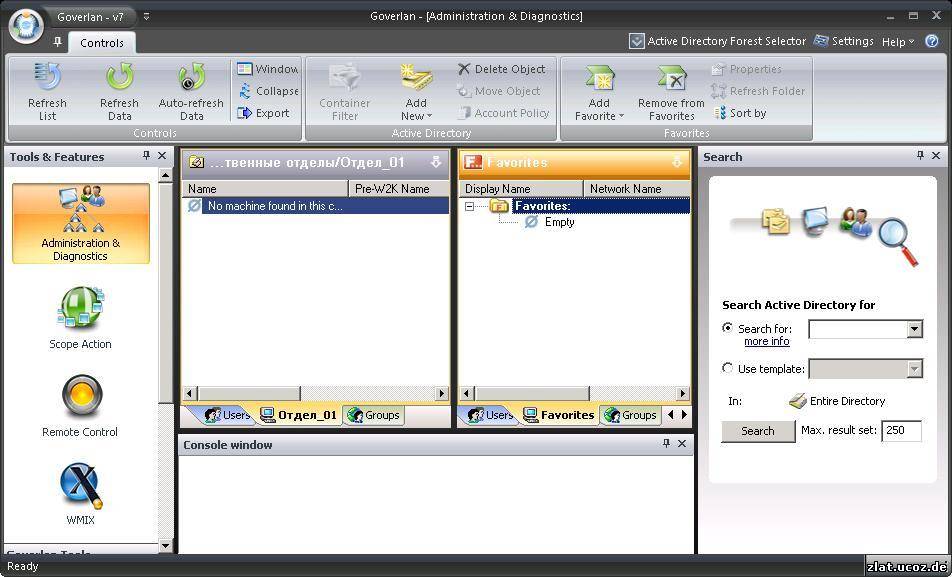Click the Collapse toolbar item
The image size is (952, 577).
point(268,91)
